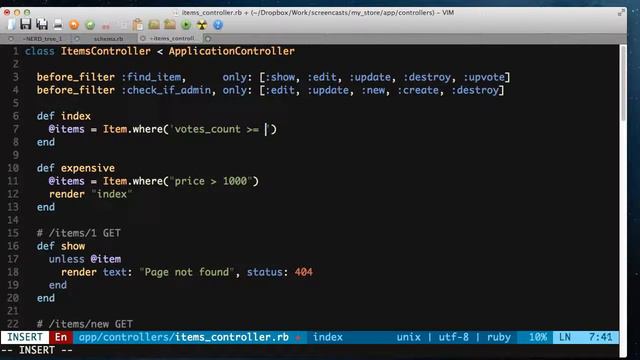Click 'render' on line 12
640x360 pixels.
tap(67, 194)
